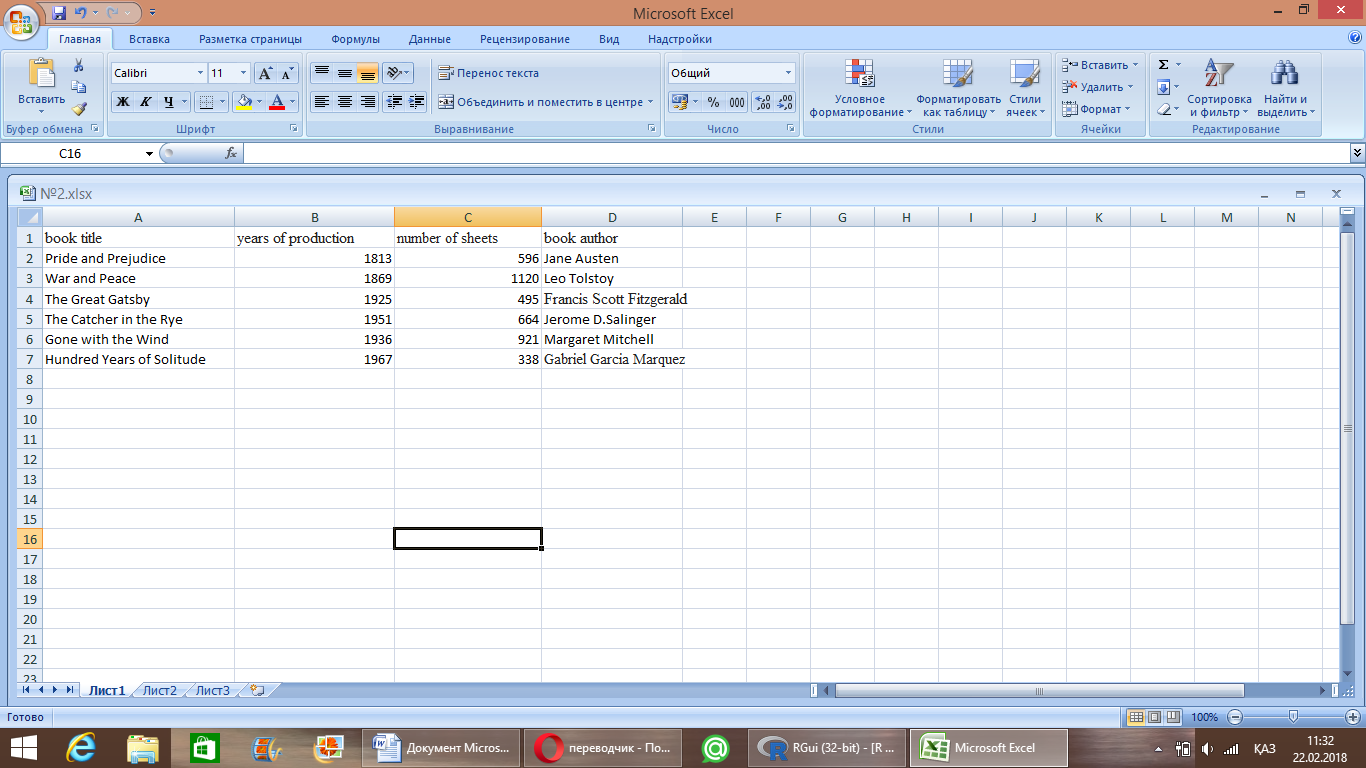The image size is (1366, 768).
Task: Apply the yellow fill color bucket
Action: (242, 101)
